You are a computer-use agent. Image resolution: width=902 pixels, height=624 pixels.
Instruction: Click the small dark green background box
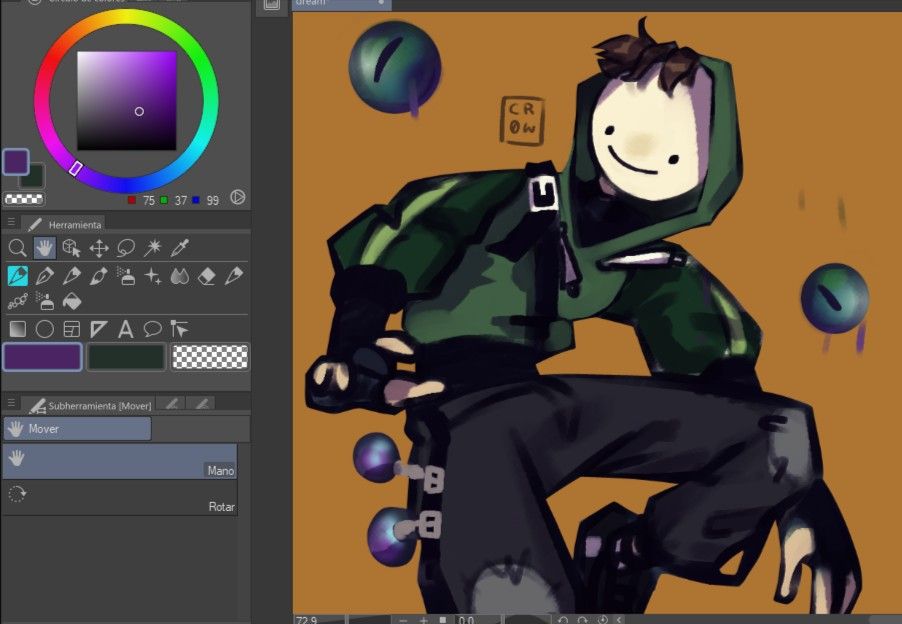tap(35, 178)
